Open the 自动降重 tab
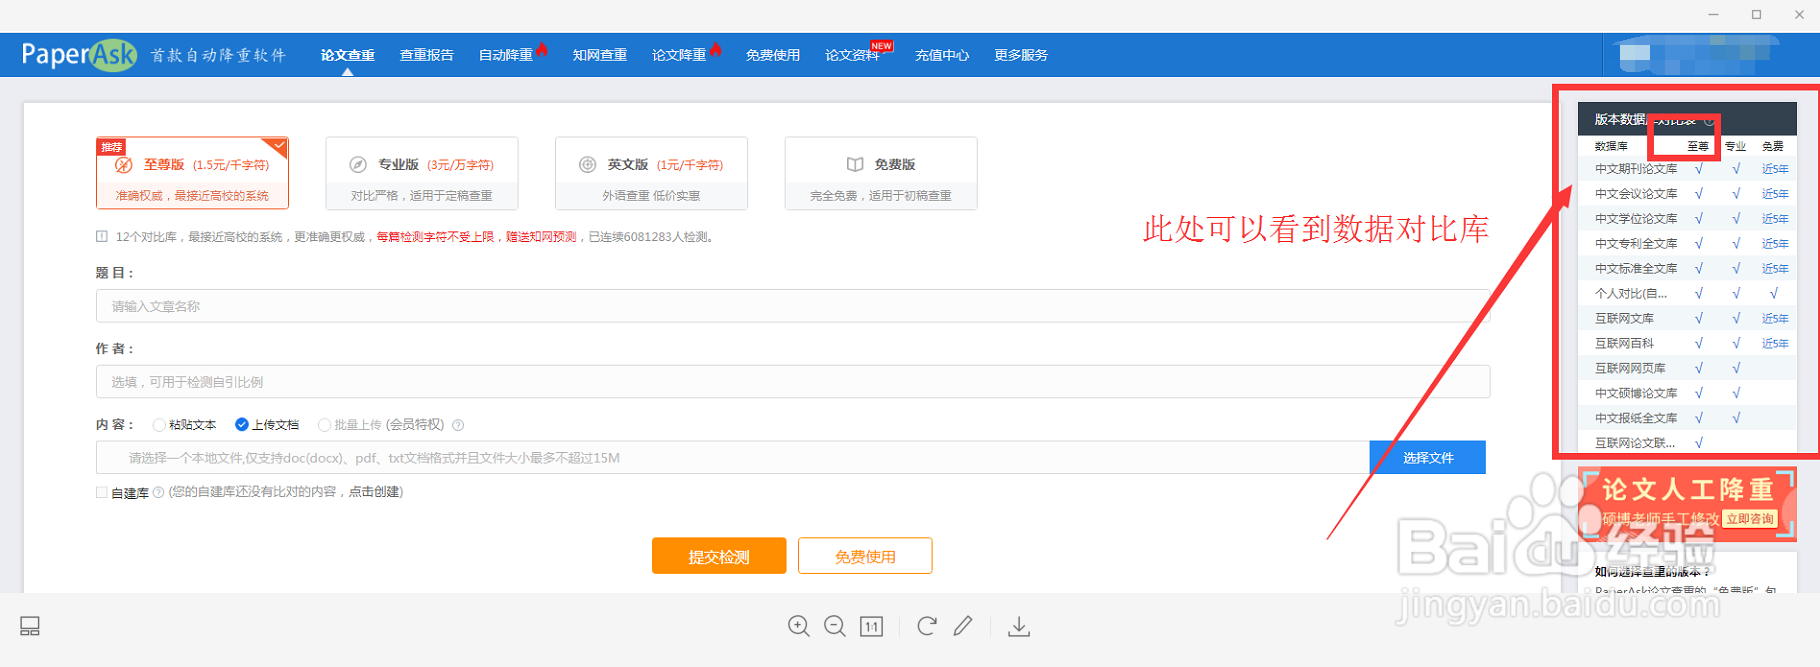Screen dimensions: 1820x667 [x=506, y=55]
